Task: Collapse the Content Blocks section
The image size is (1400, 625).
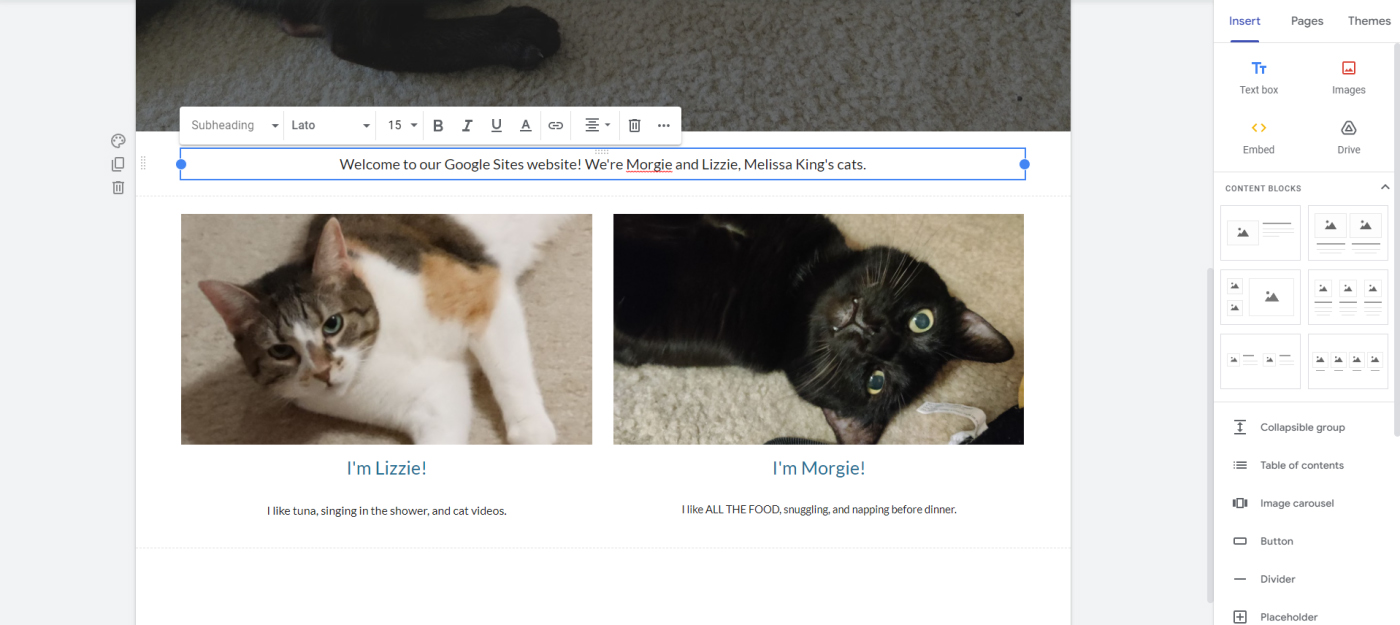Action: 1385,188
